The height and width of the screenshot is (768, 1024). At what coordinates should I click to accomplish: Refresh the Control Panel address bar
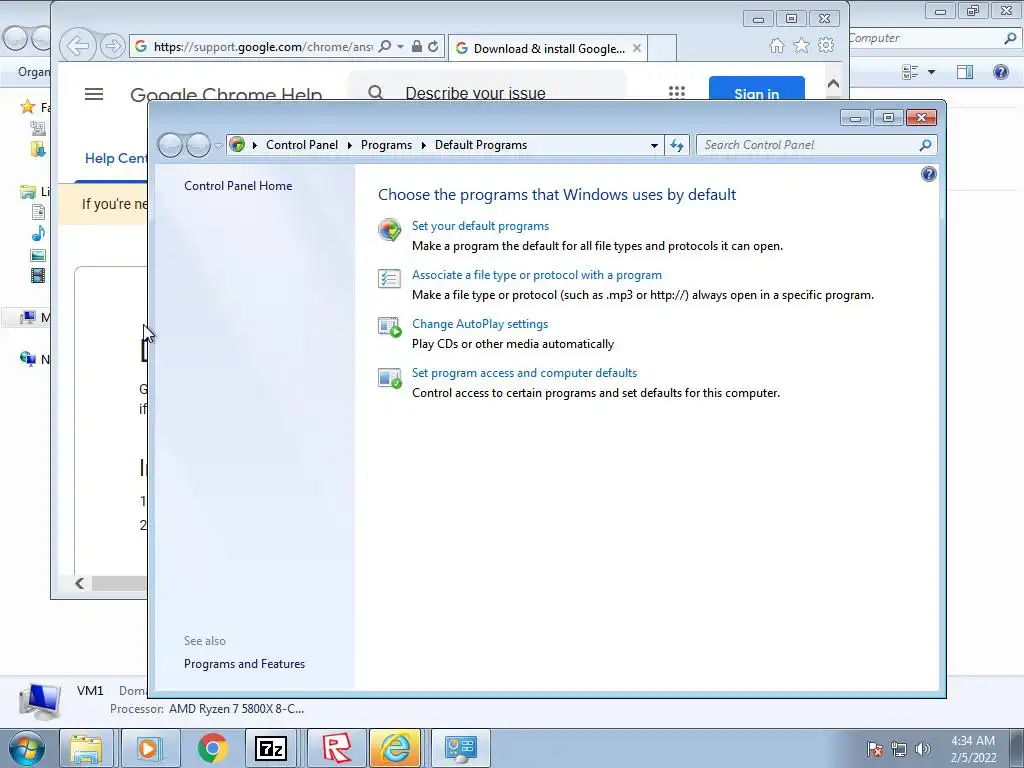677,145
